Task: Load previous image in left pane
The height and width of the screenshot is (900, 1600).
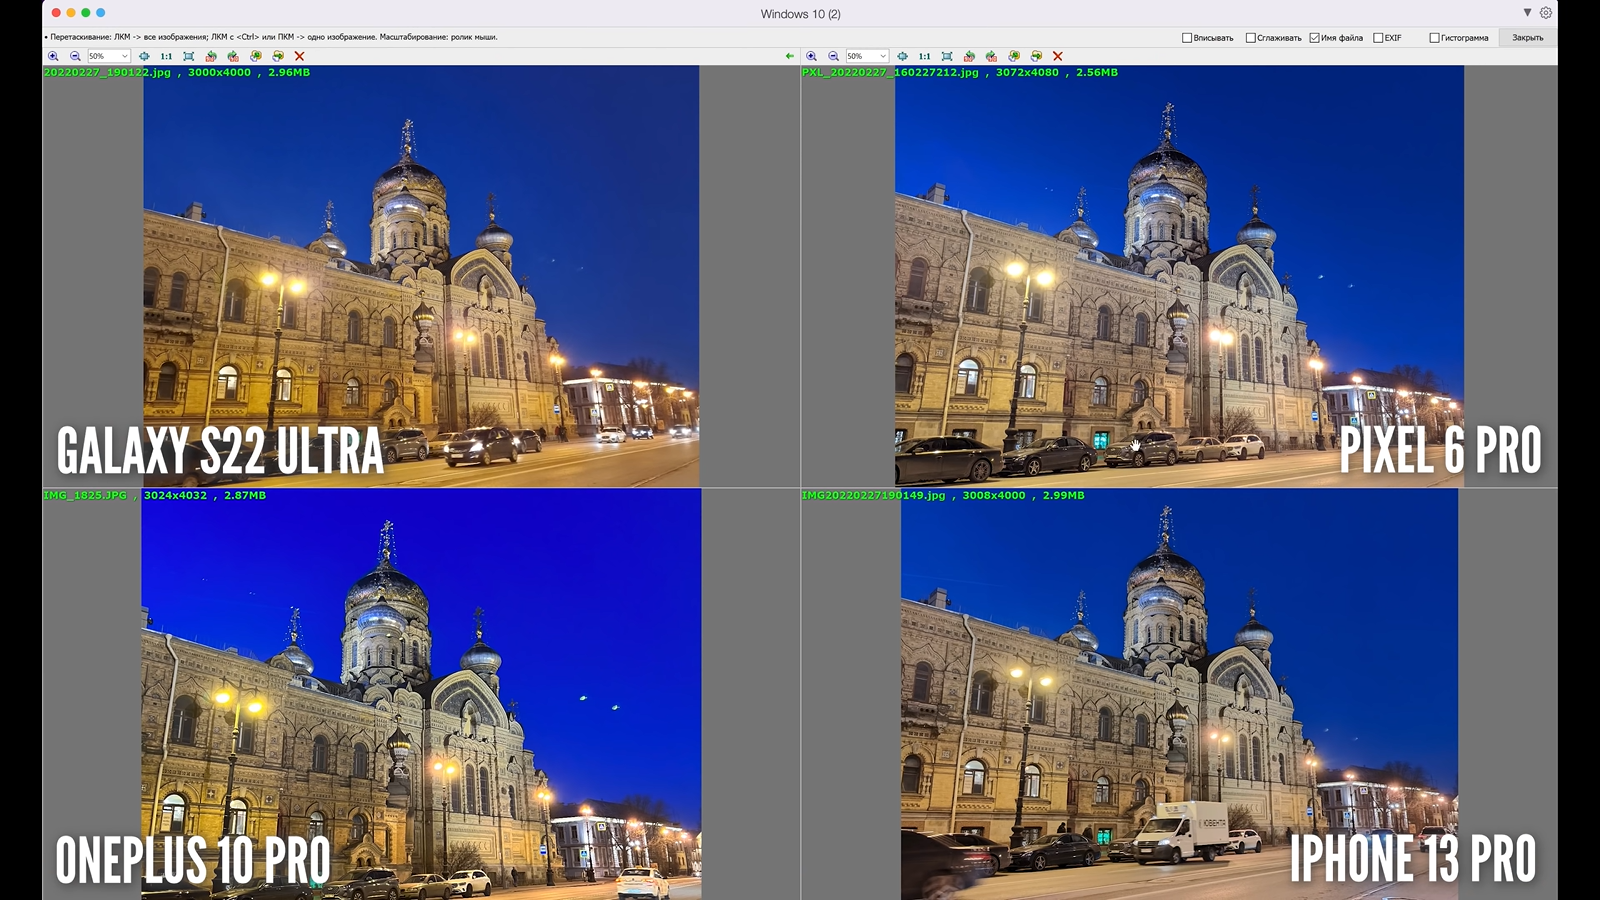Action: click(256, 56)
